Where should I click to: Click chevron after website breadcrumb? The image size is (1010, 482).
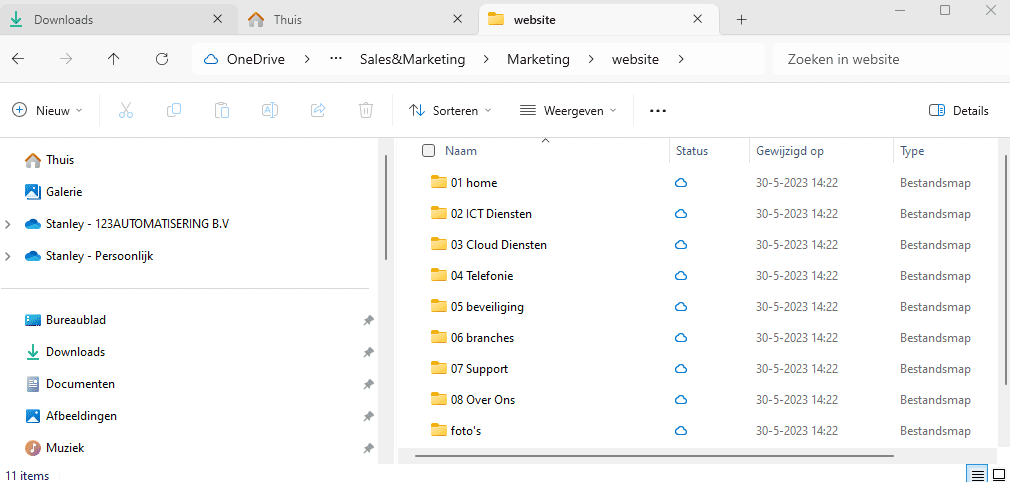tap(680, 59)
